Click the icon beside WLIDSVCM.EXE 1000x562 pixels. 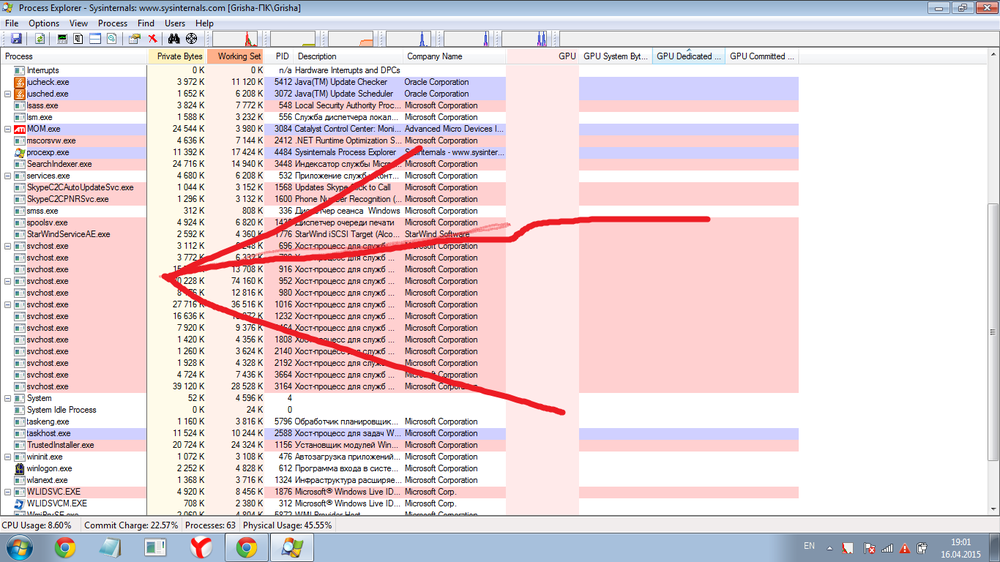20,503
